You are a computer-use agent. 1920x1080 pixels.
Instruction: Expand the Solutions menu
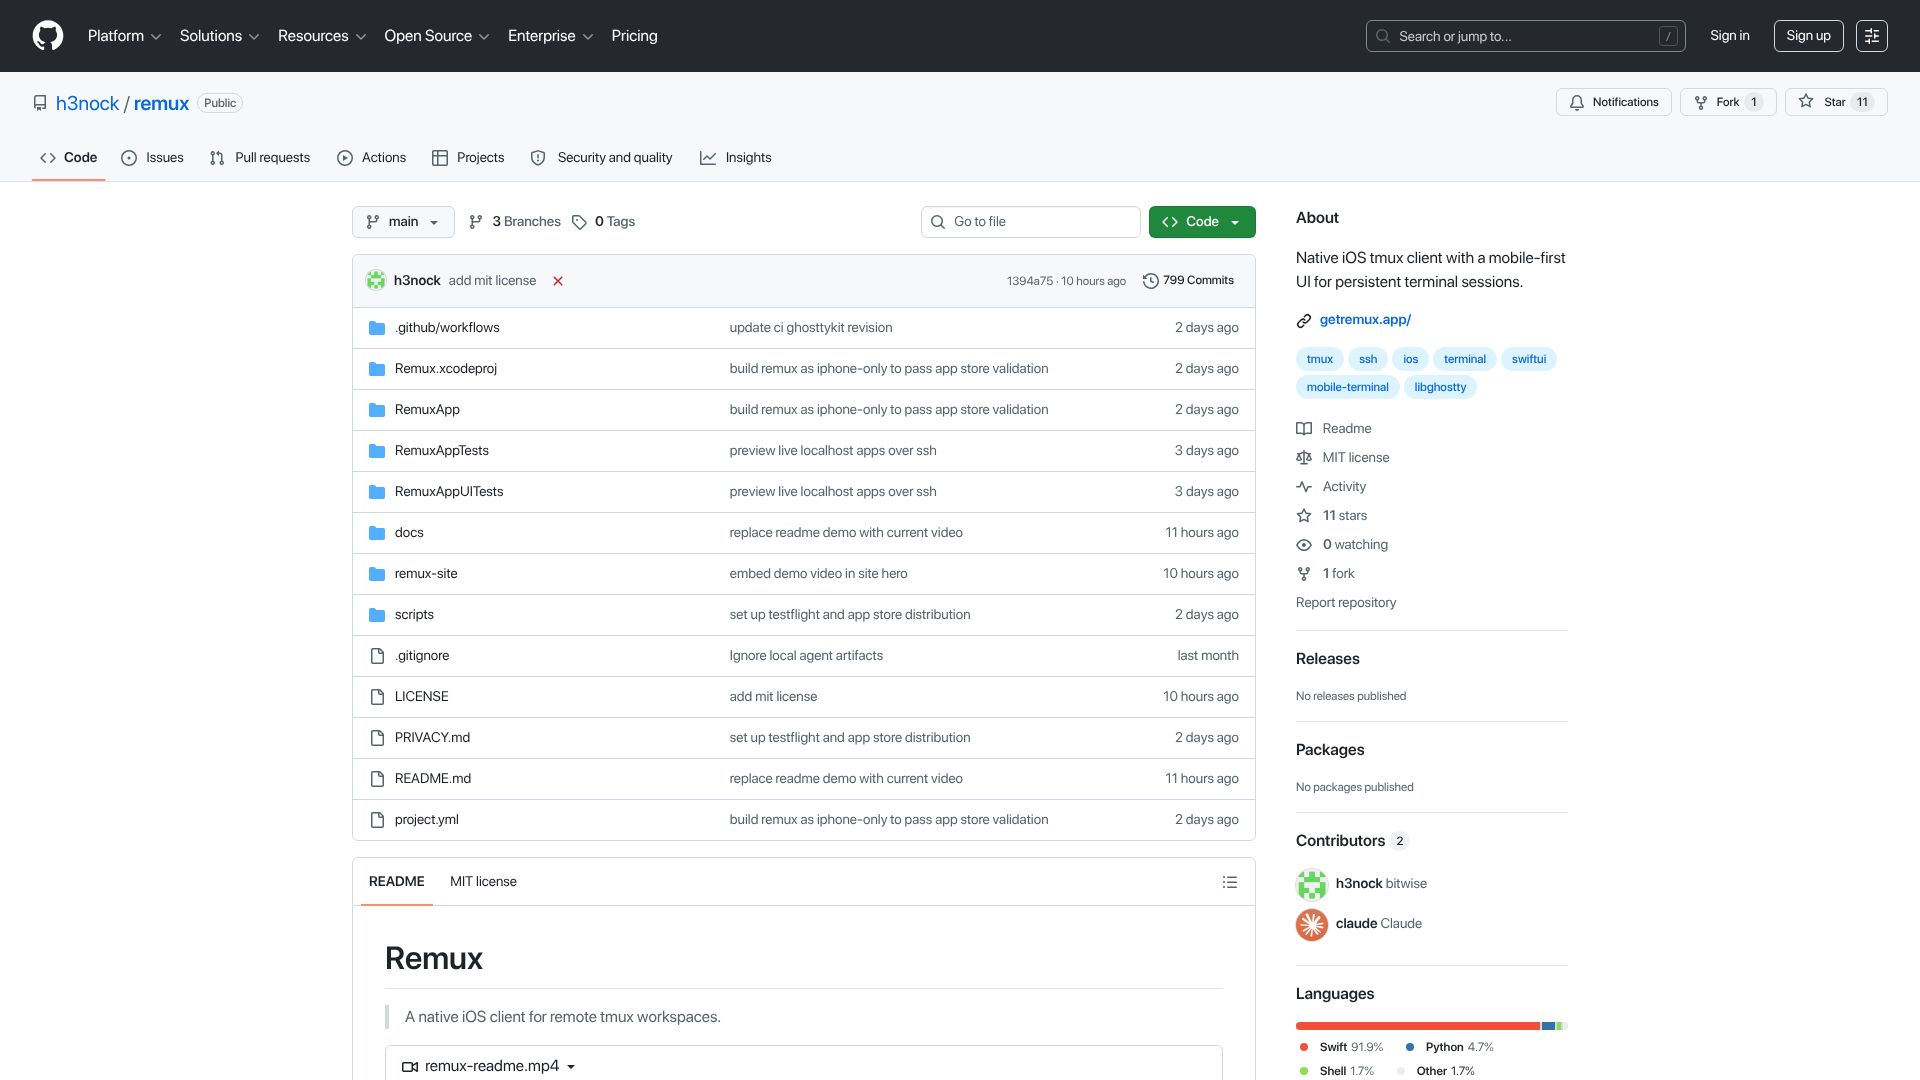pyautogui.click(x=219, y=36)
